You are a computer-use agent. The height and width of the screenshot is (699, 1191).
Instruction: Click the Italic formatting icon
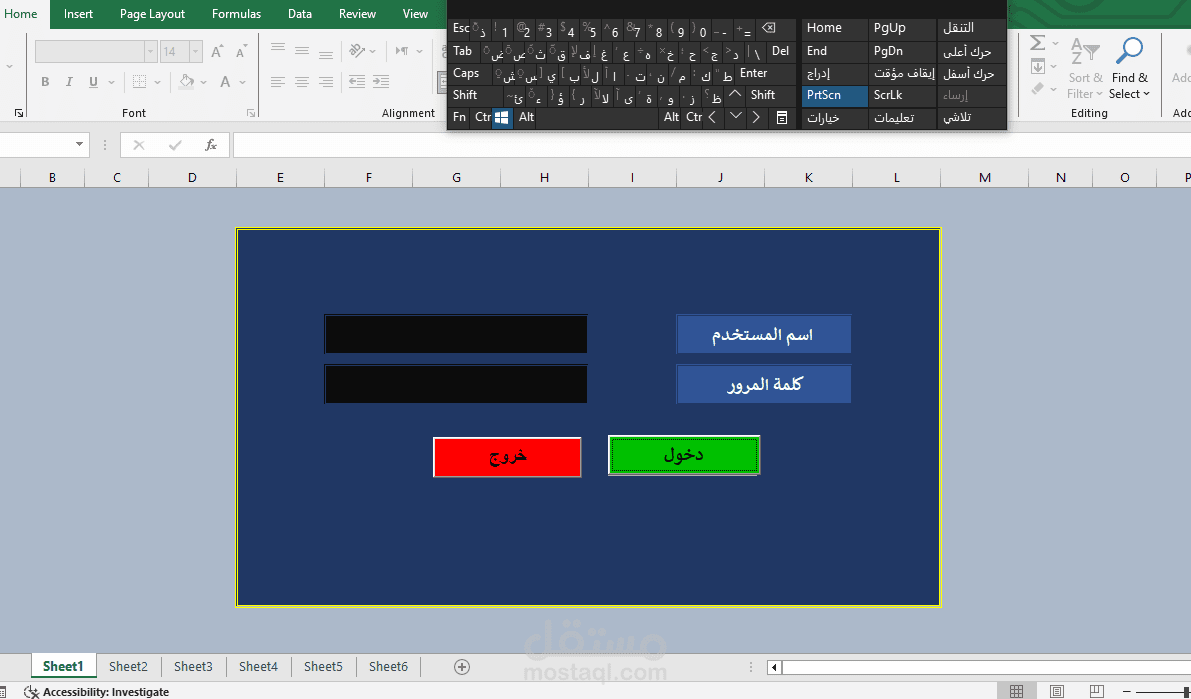(x=69, y=82)
